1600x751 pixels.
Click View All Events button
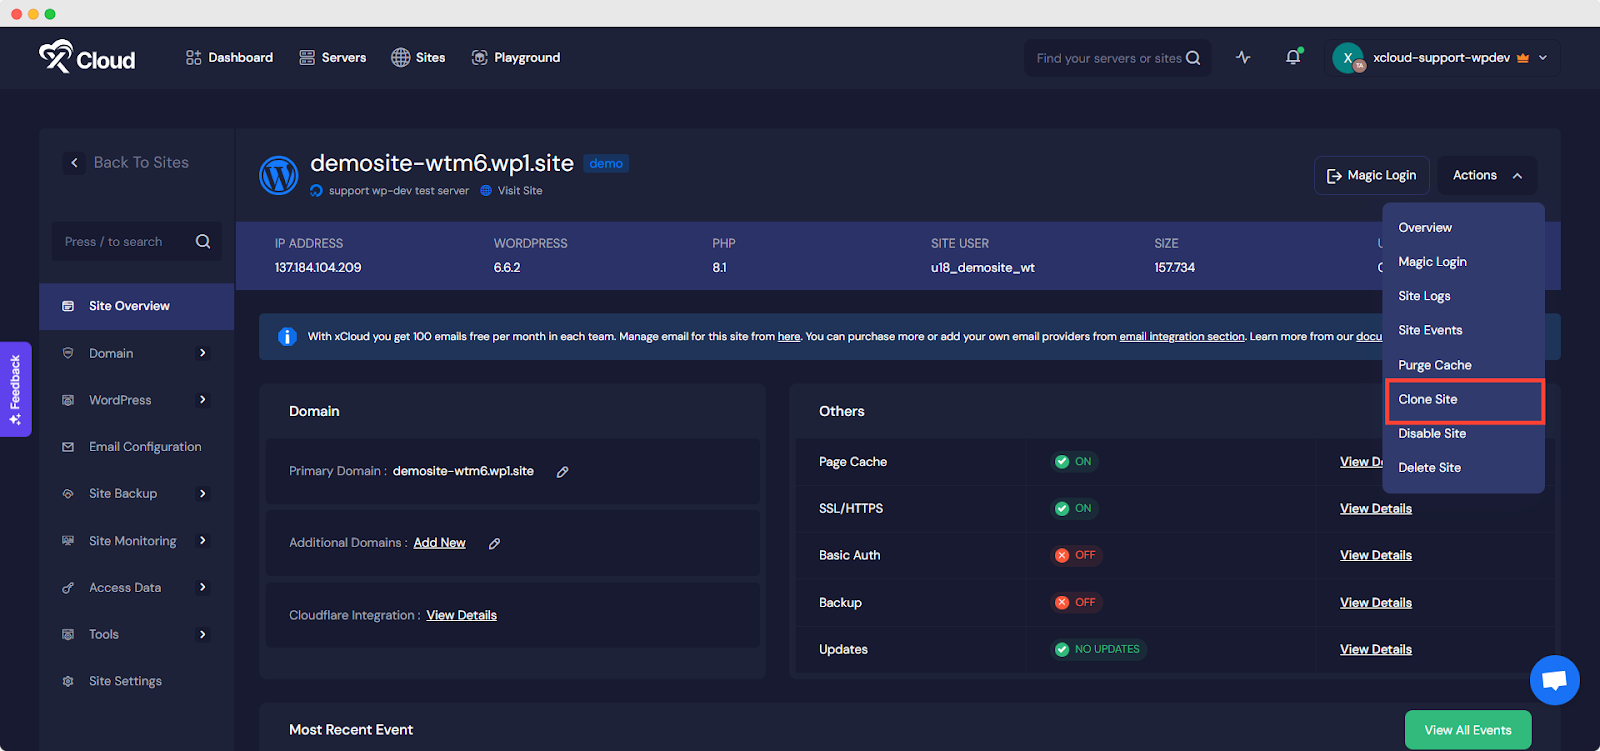click(x=1468, y=730)
